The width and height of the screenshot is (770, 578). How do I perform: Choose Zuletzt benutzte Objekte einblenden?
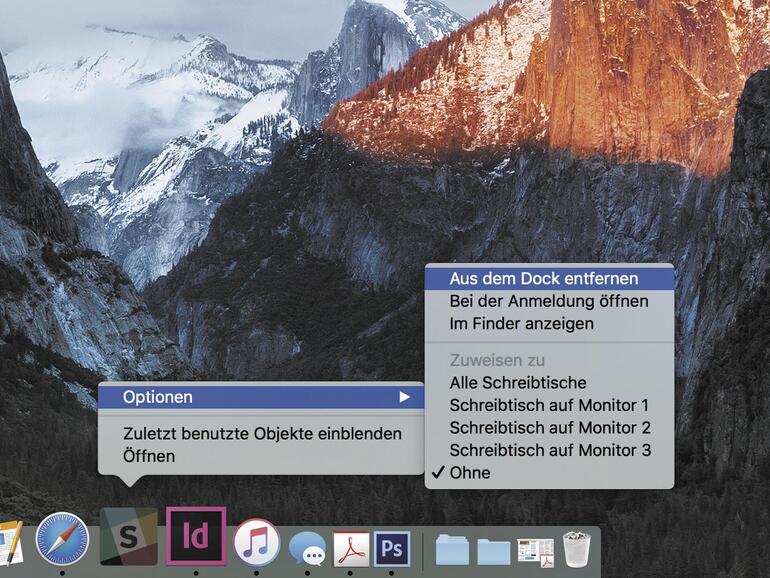pos(261,434)
